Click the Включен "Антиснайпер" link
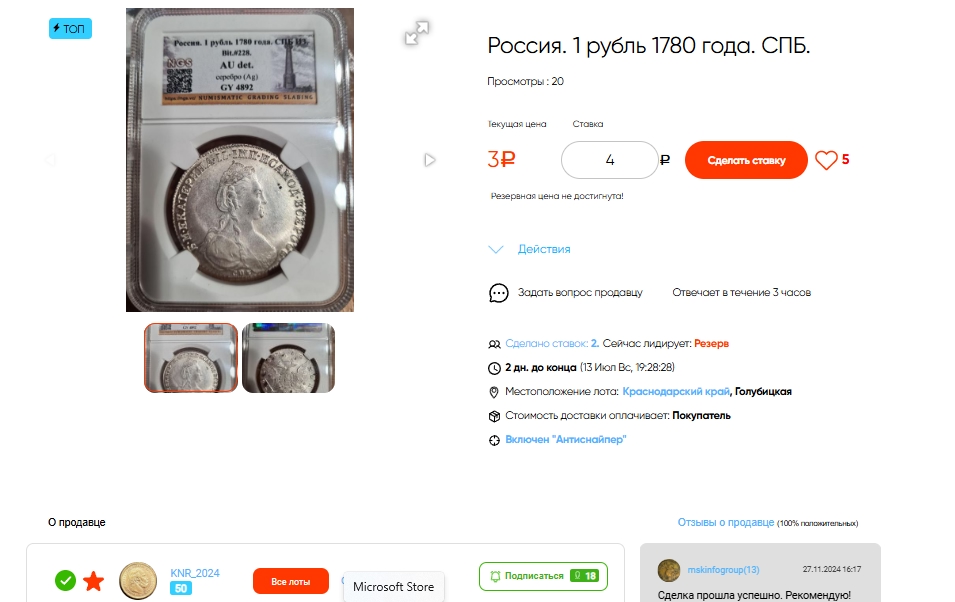 [x=565, y=440]
